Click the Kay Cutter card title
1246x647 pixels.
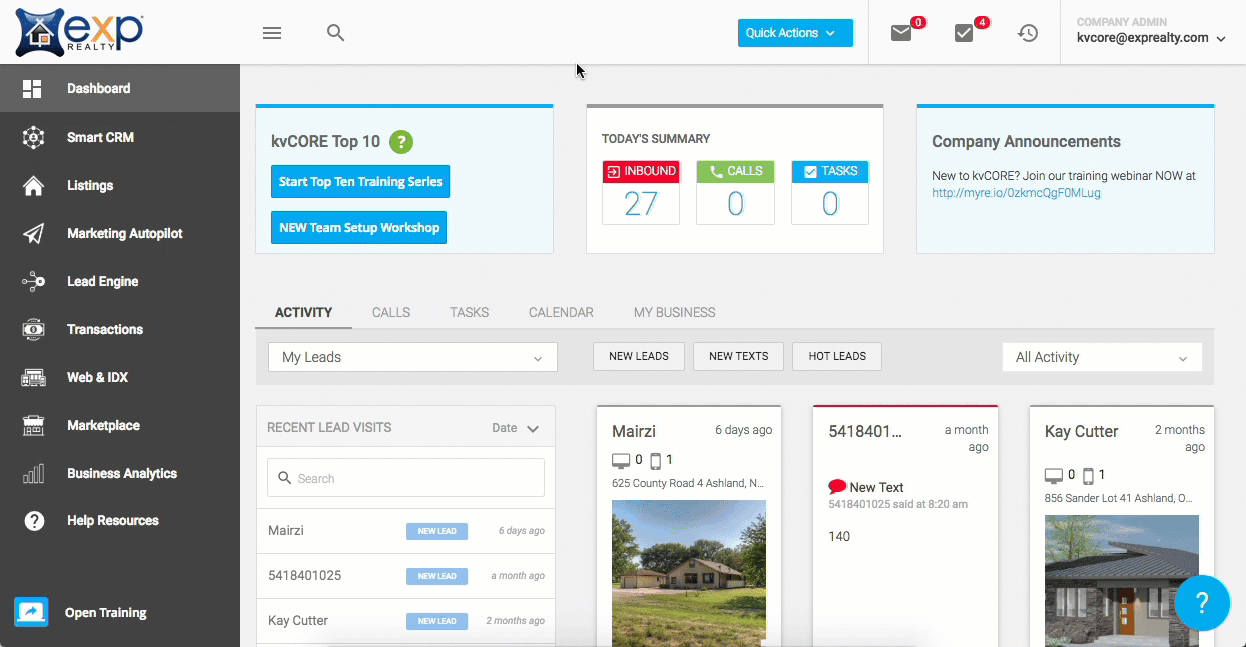[1081, 432]
